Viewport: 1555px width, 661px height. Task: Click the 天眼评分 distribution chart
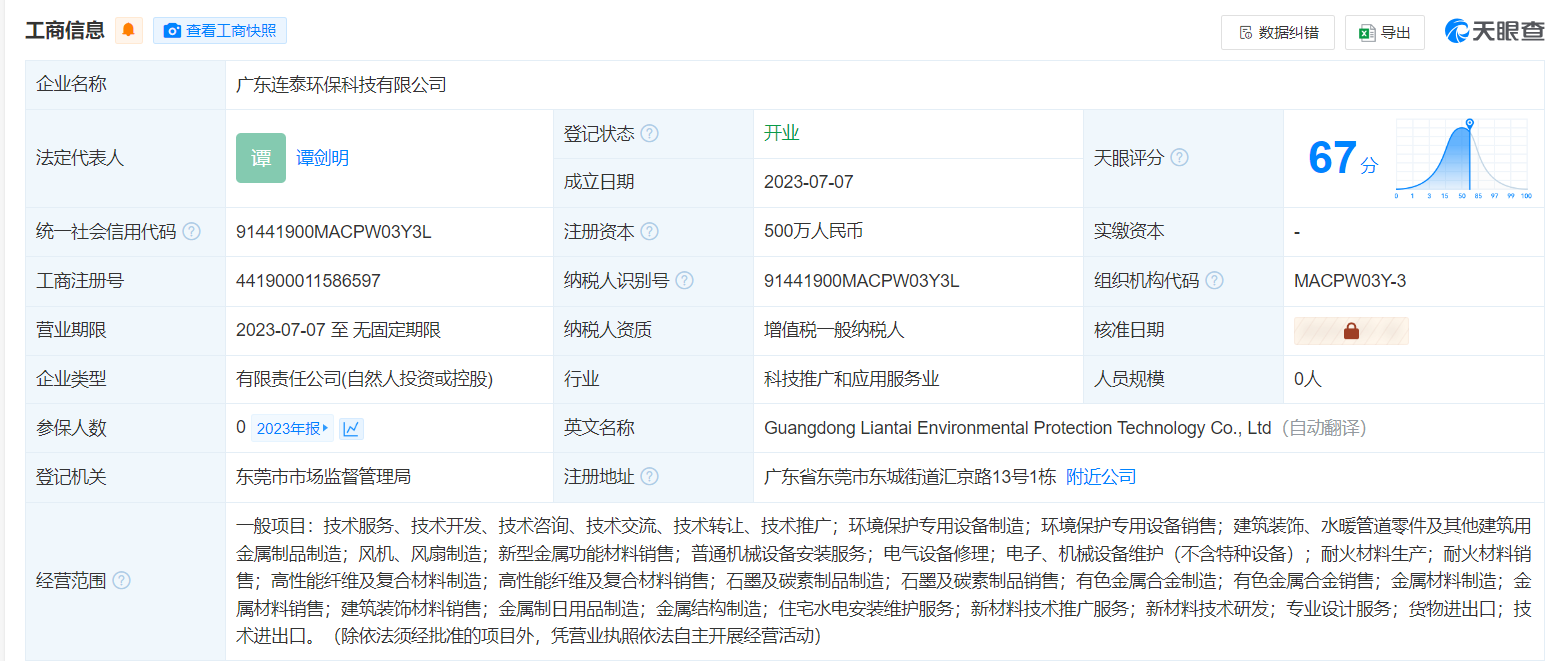click(1463, 159)
